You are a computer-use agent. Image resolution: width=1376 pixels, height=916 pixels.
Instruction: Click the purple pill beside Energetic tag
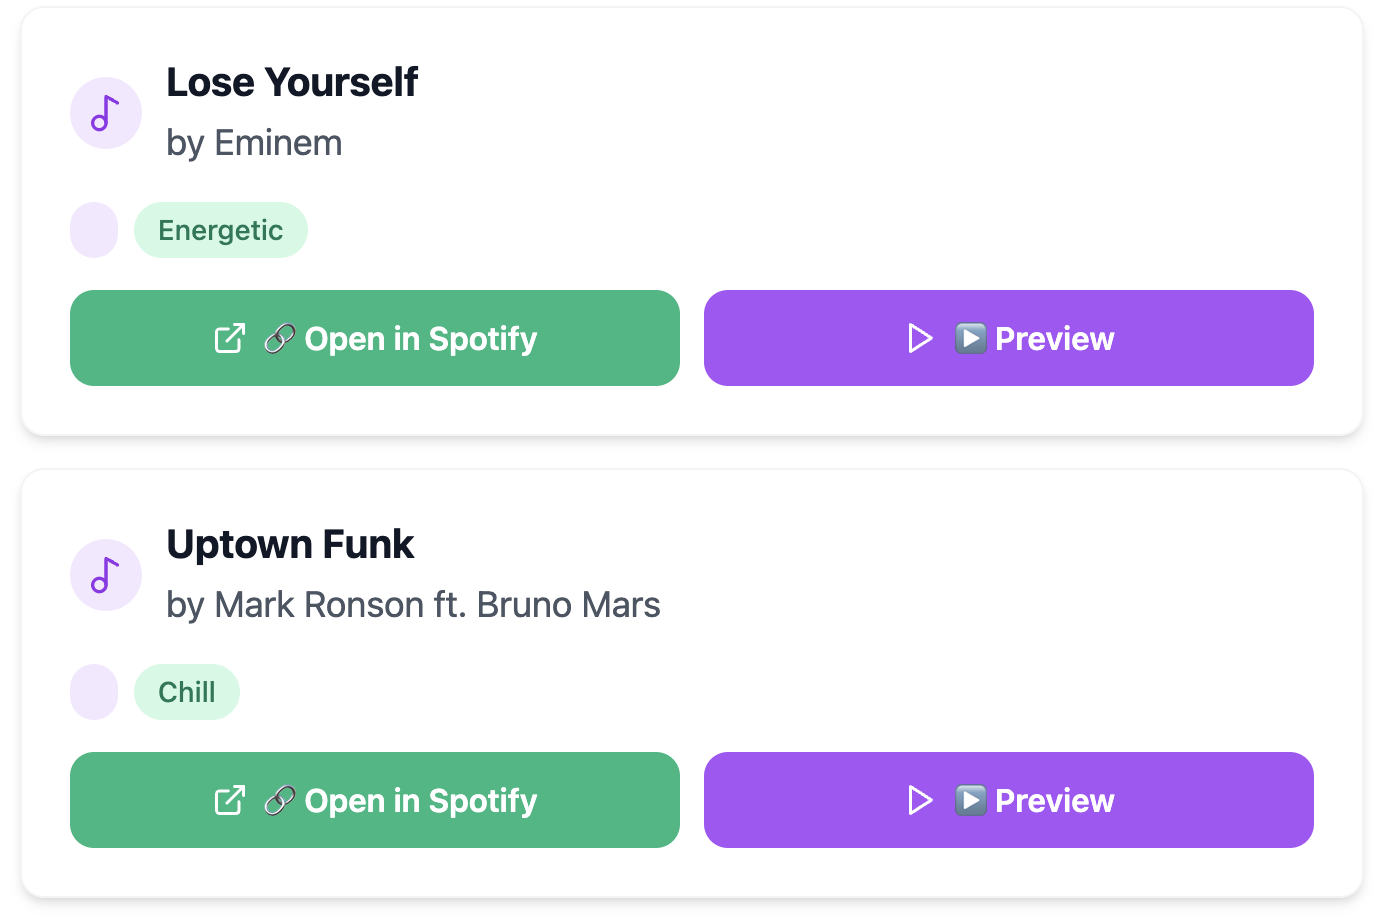click(94, 230)
